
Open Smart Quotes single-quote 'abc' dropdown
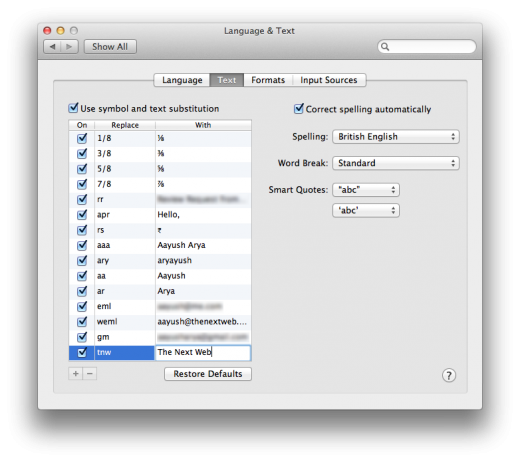coord(366,211)
